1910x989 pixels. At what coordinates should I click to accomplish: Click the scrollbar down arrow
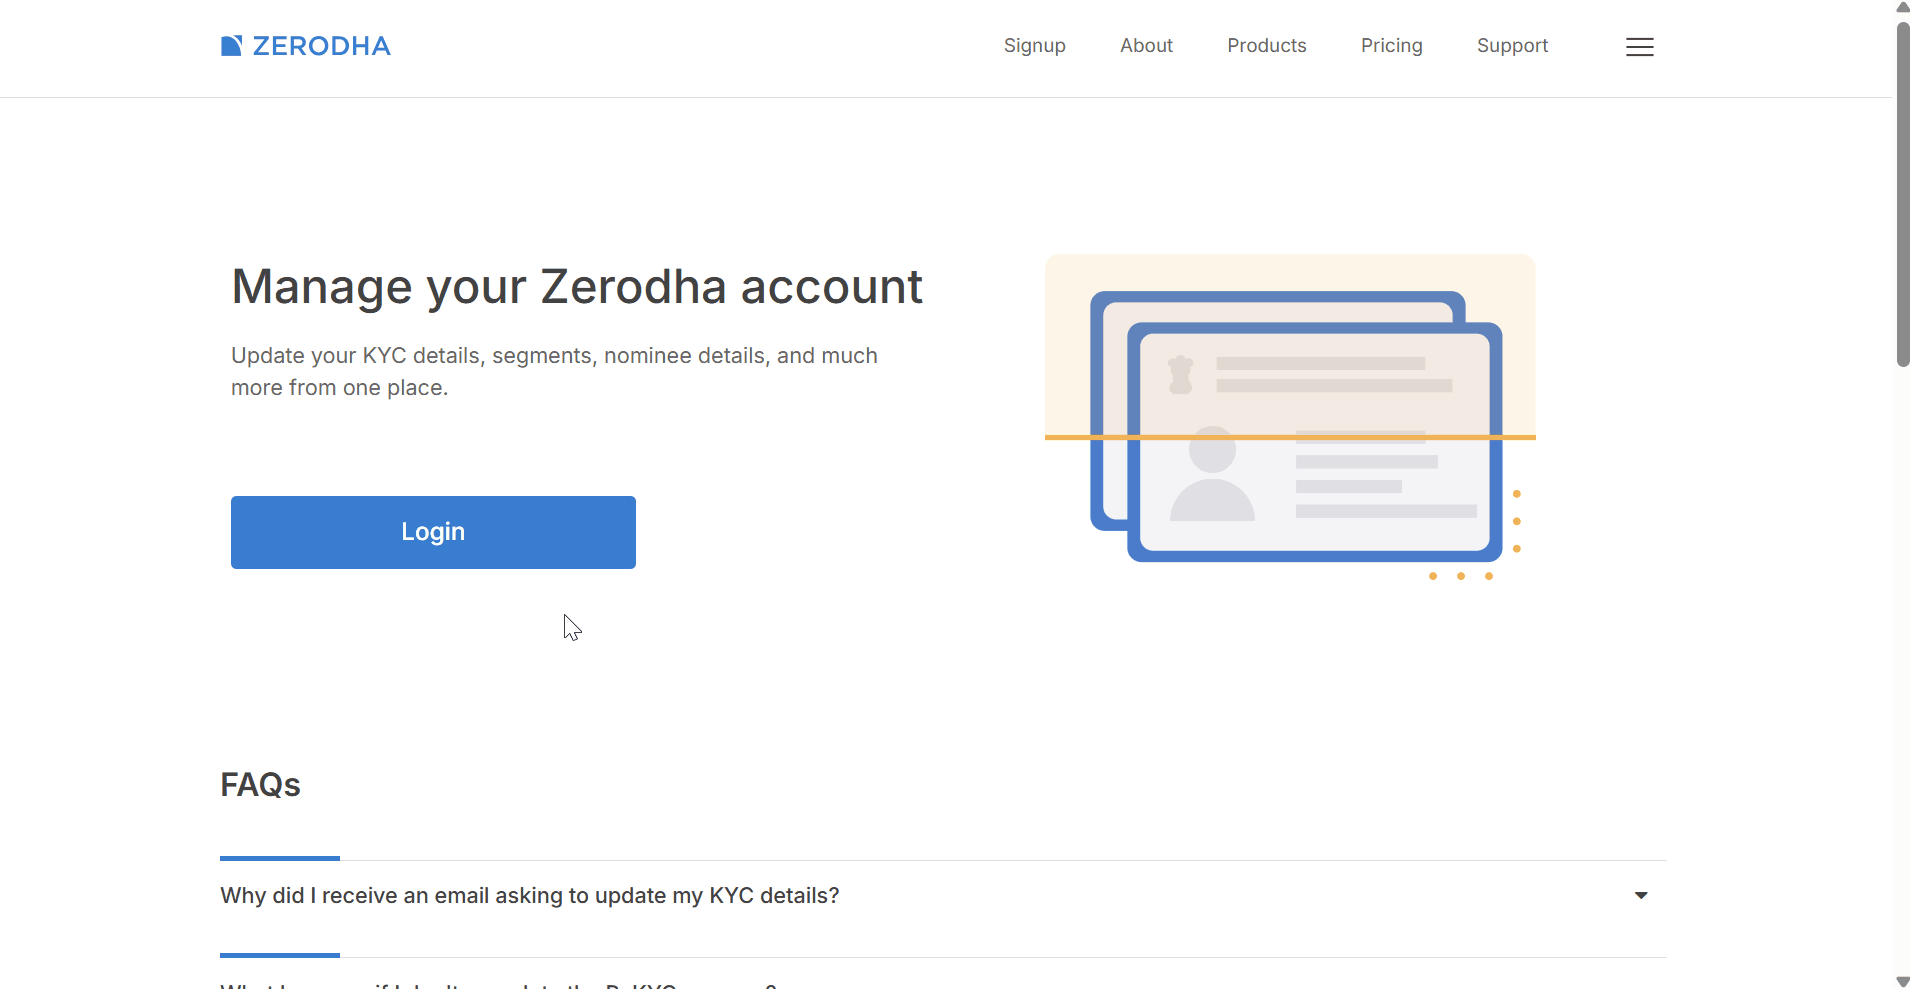coord(1902,982)
